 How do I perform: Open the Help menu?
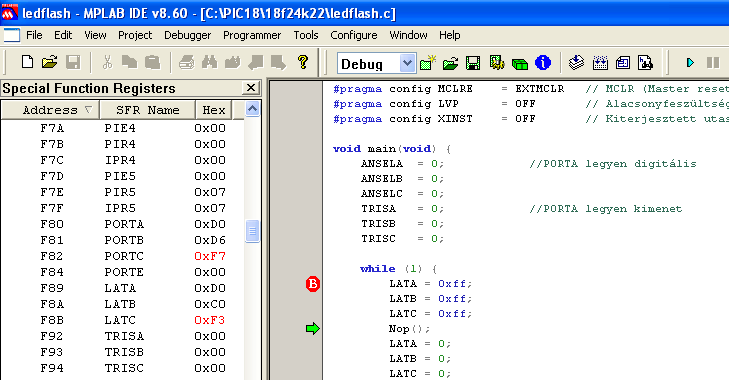point(450,35)
